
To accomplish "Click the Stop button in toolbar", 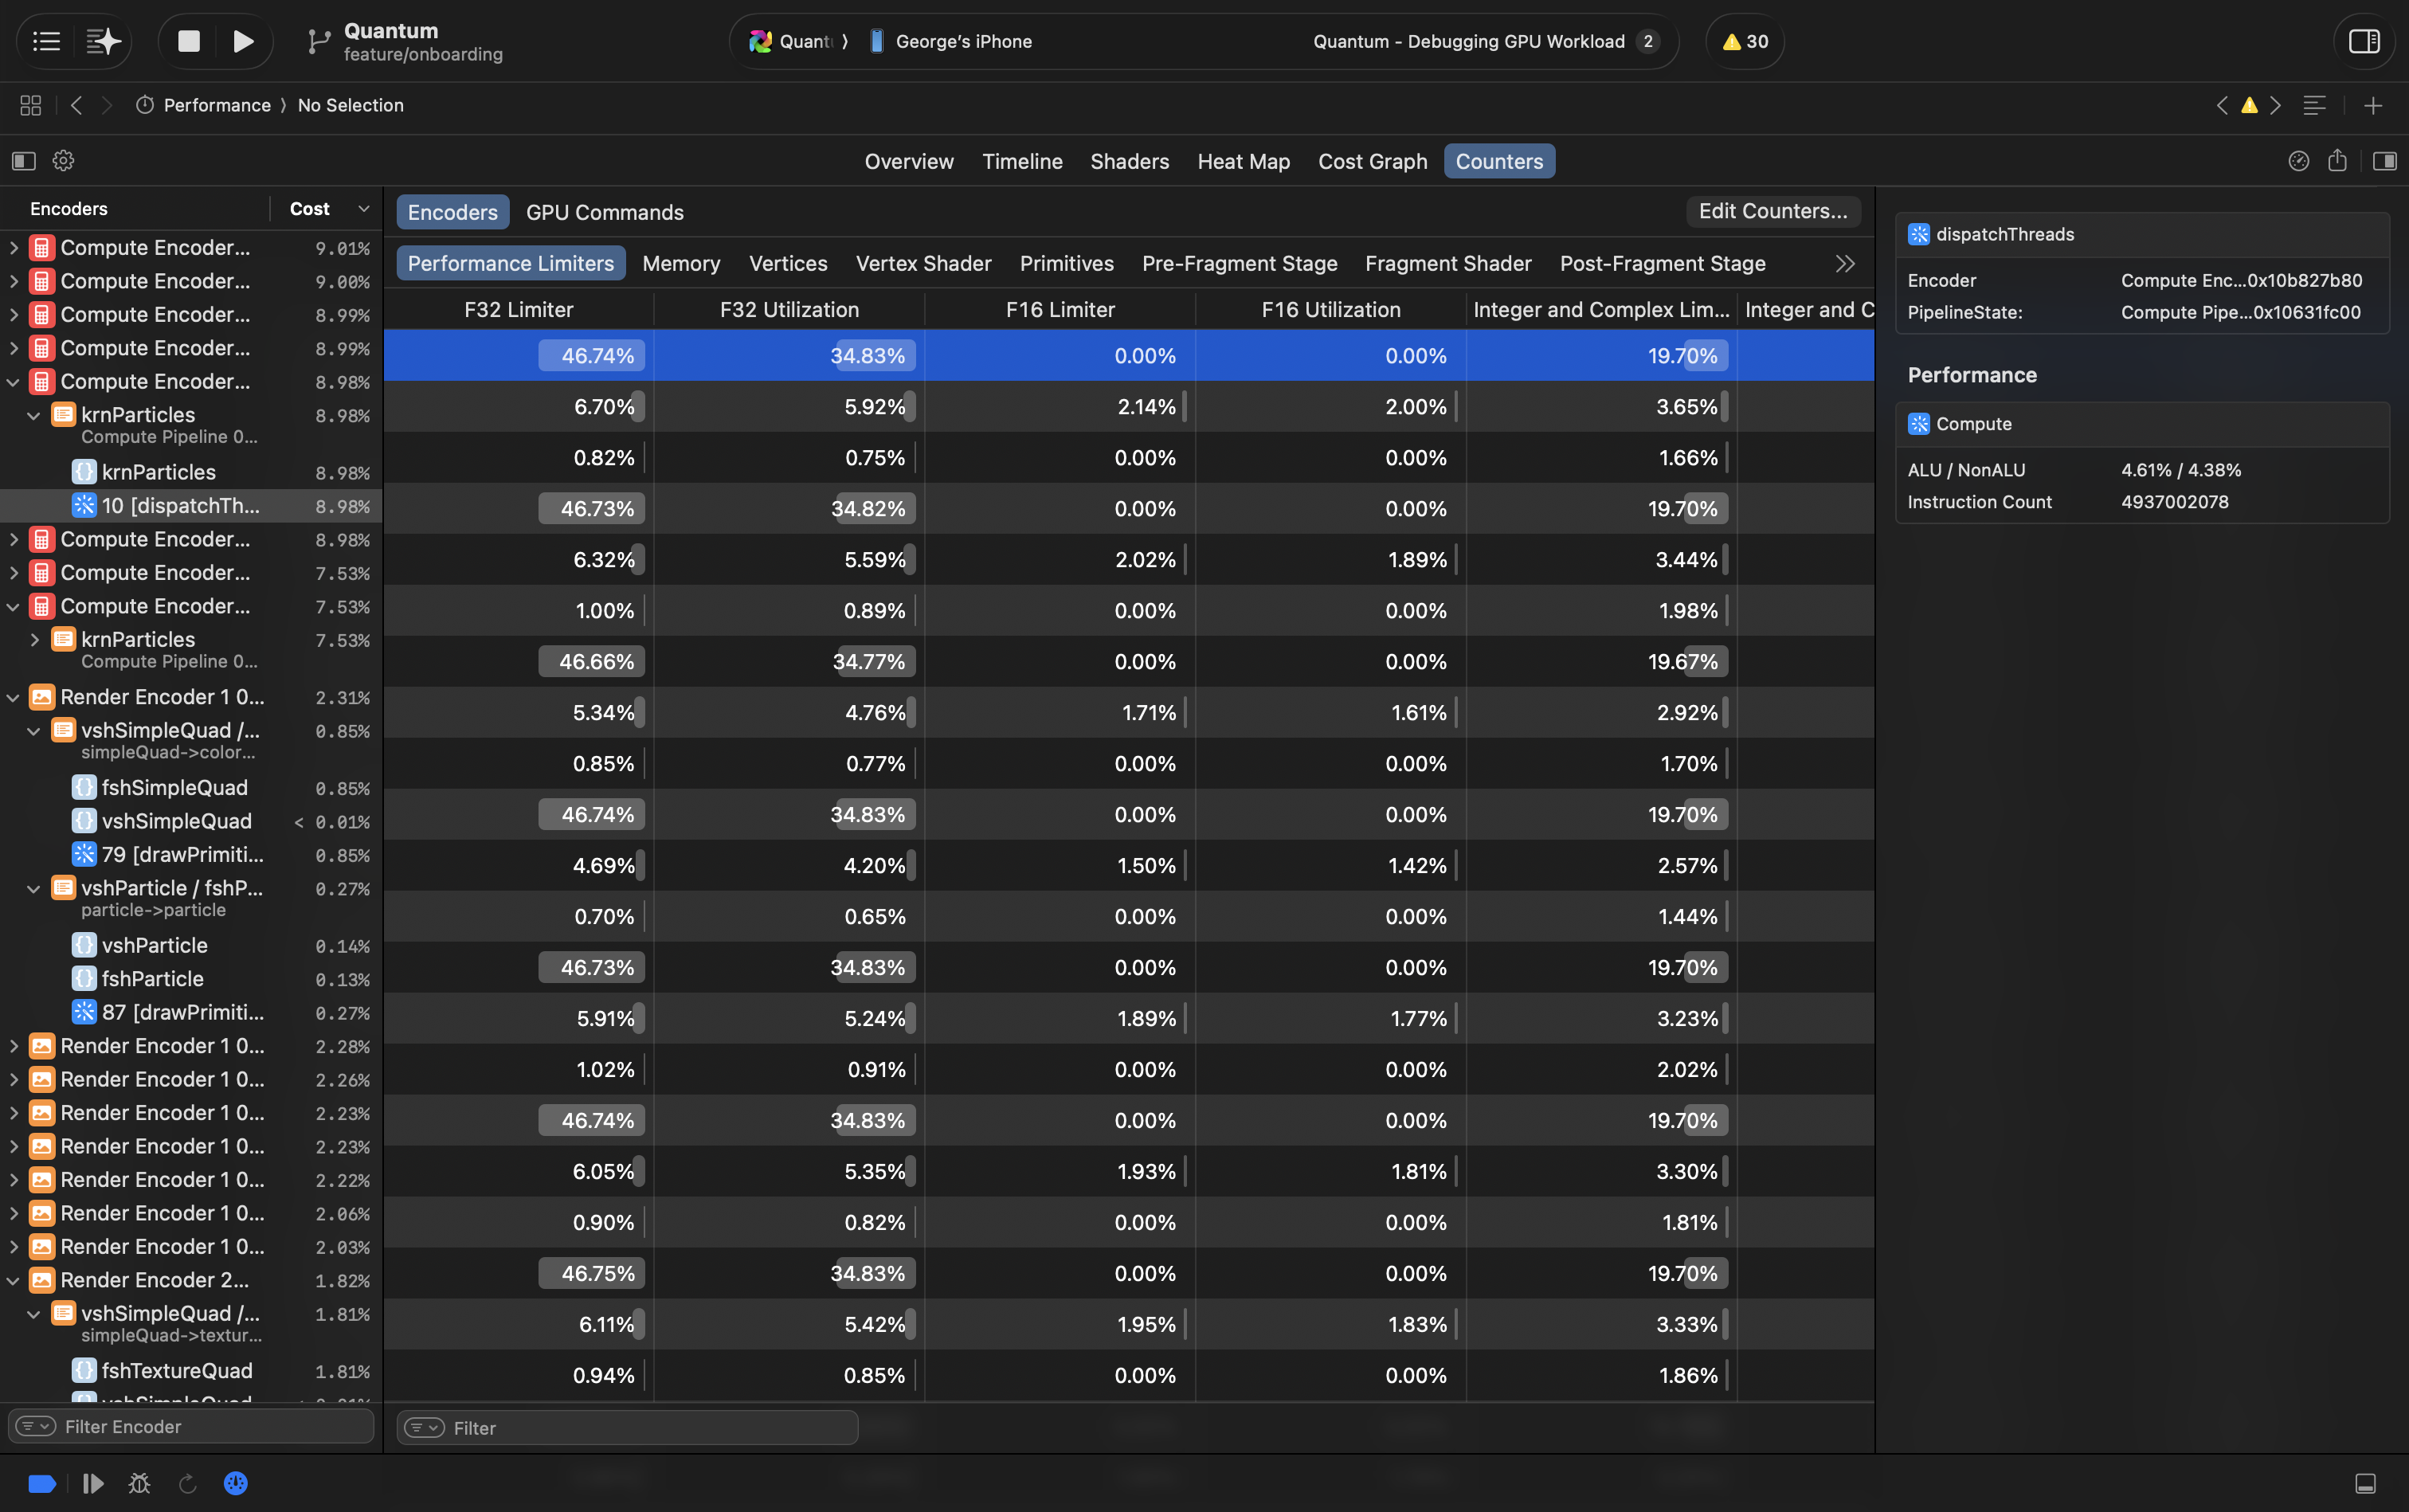I will click(x=189, y=41).
